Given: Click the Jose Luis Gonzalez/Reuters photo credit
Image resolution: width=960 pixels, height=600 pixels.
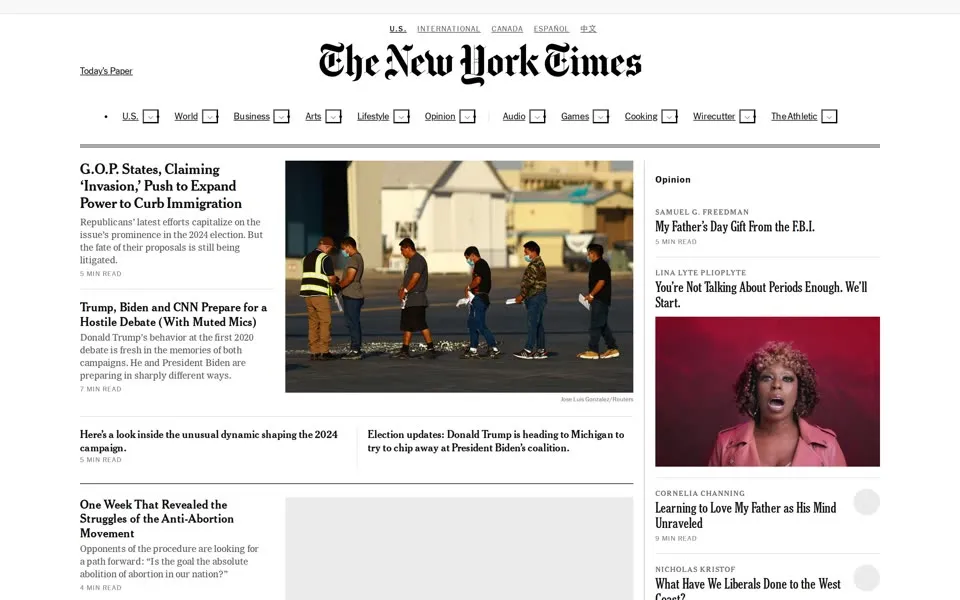Looking at the screenshot, I should pos(597,399).
